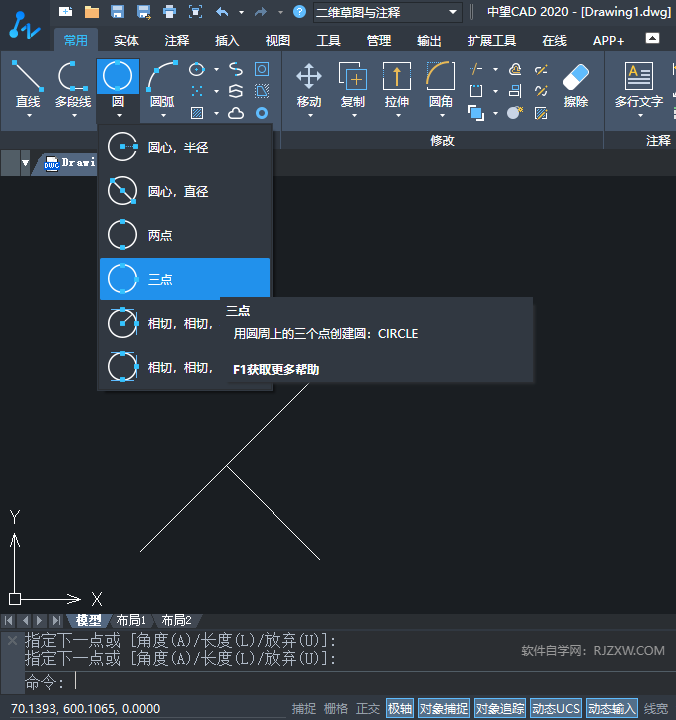This screenshot has height=720, width=676.
Task: Toggle Snap (捕捉) mode in status bar
Action: pos(304,709)
